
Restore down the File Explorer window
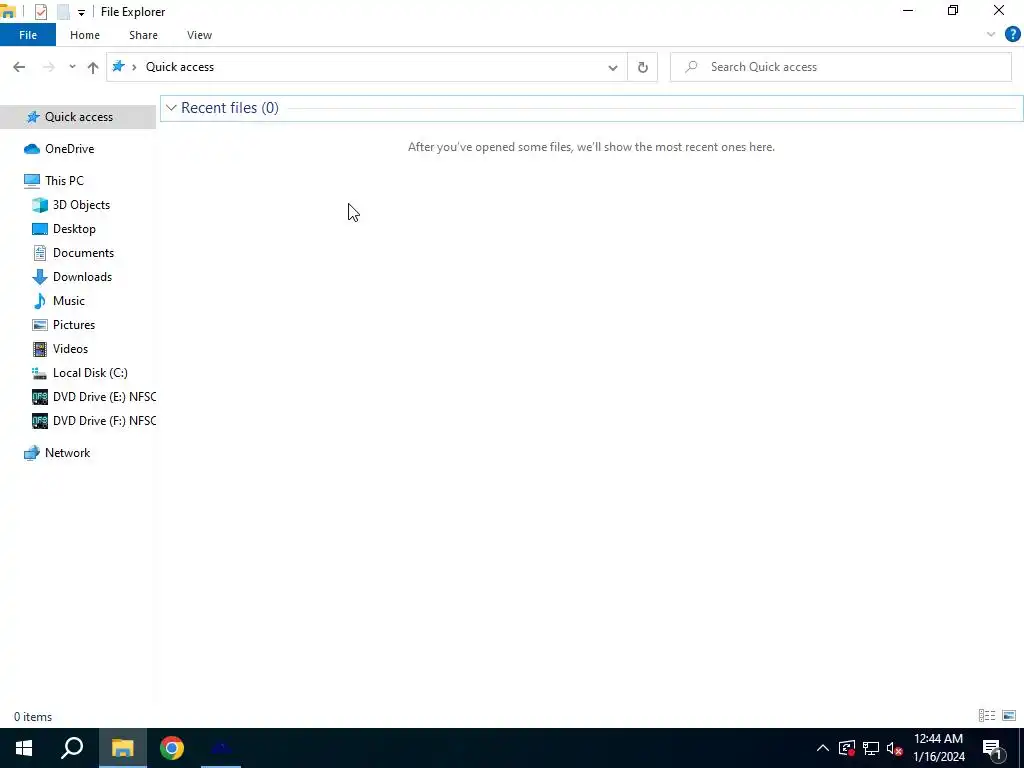(x=953, y=11)
